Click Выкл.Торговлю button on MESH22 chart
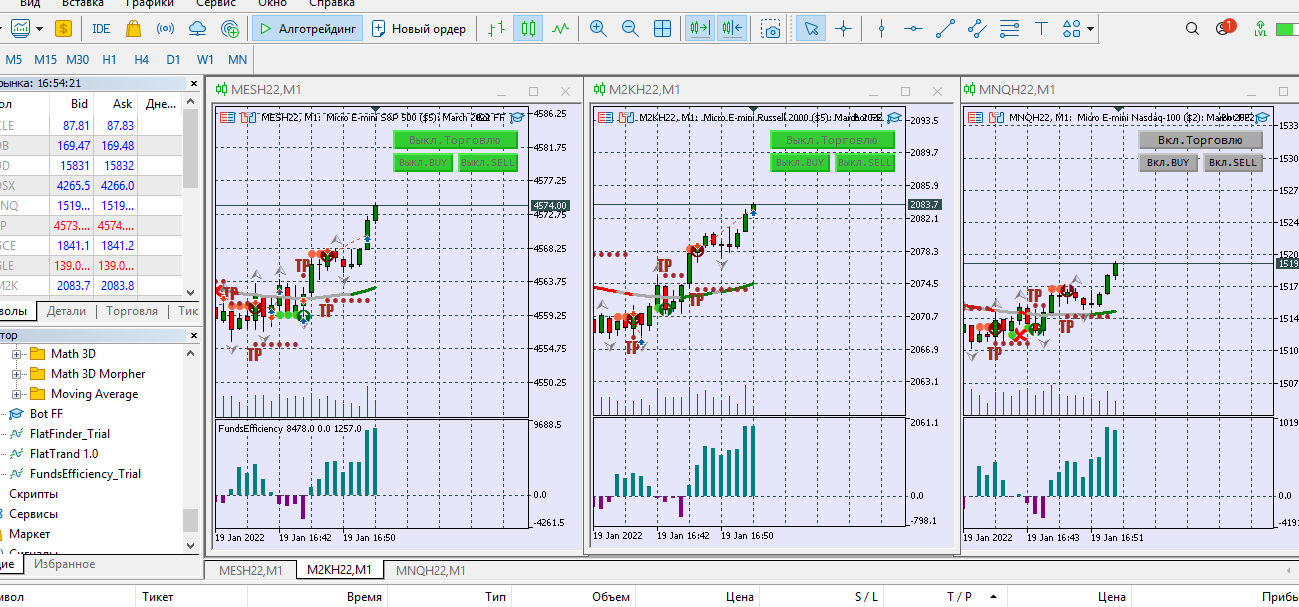 coord(455,140)
